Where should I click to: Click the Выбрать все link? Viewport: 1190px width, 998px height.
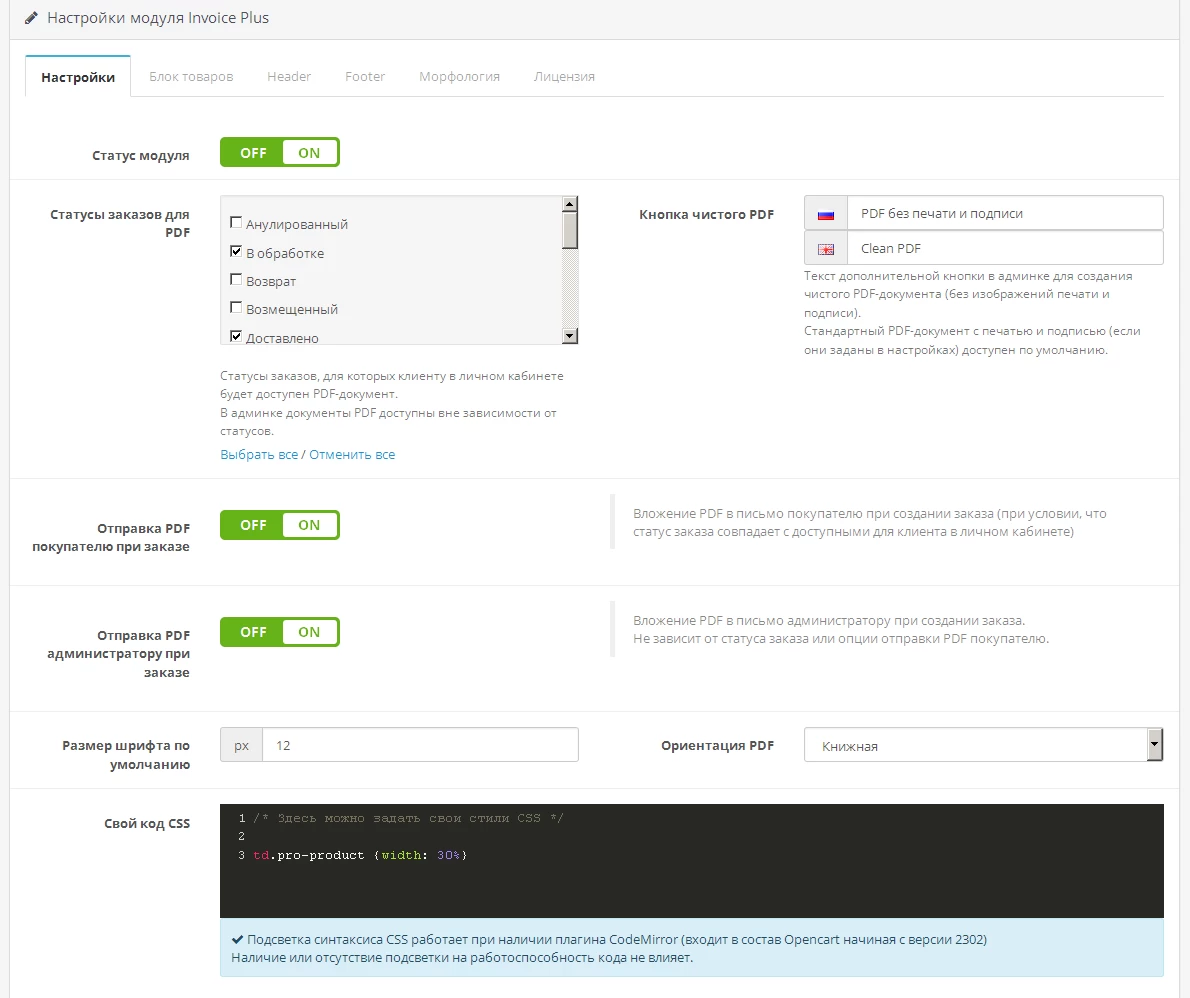pos(259,455)
